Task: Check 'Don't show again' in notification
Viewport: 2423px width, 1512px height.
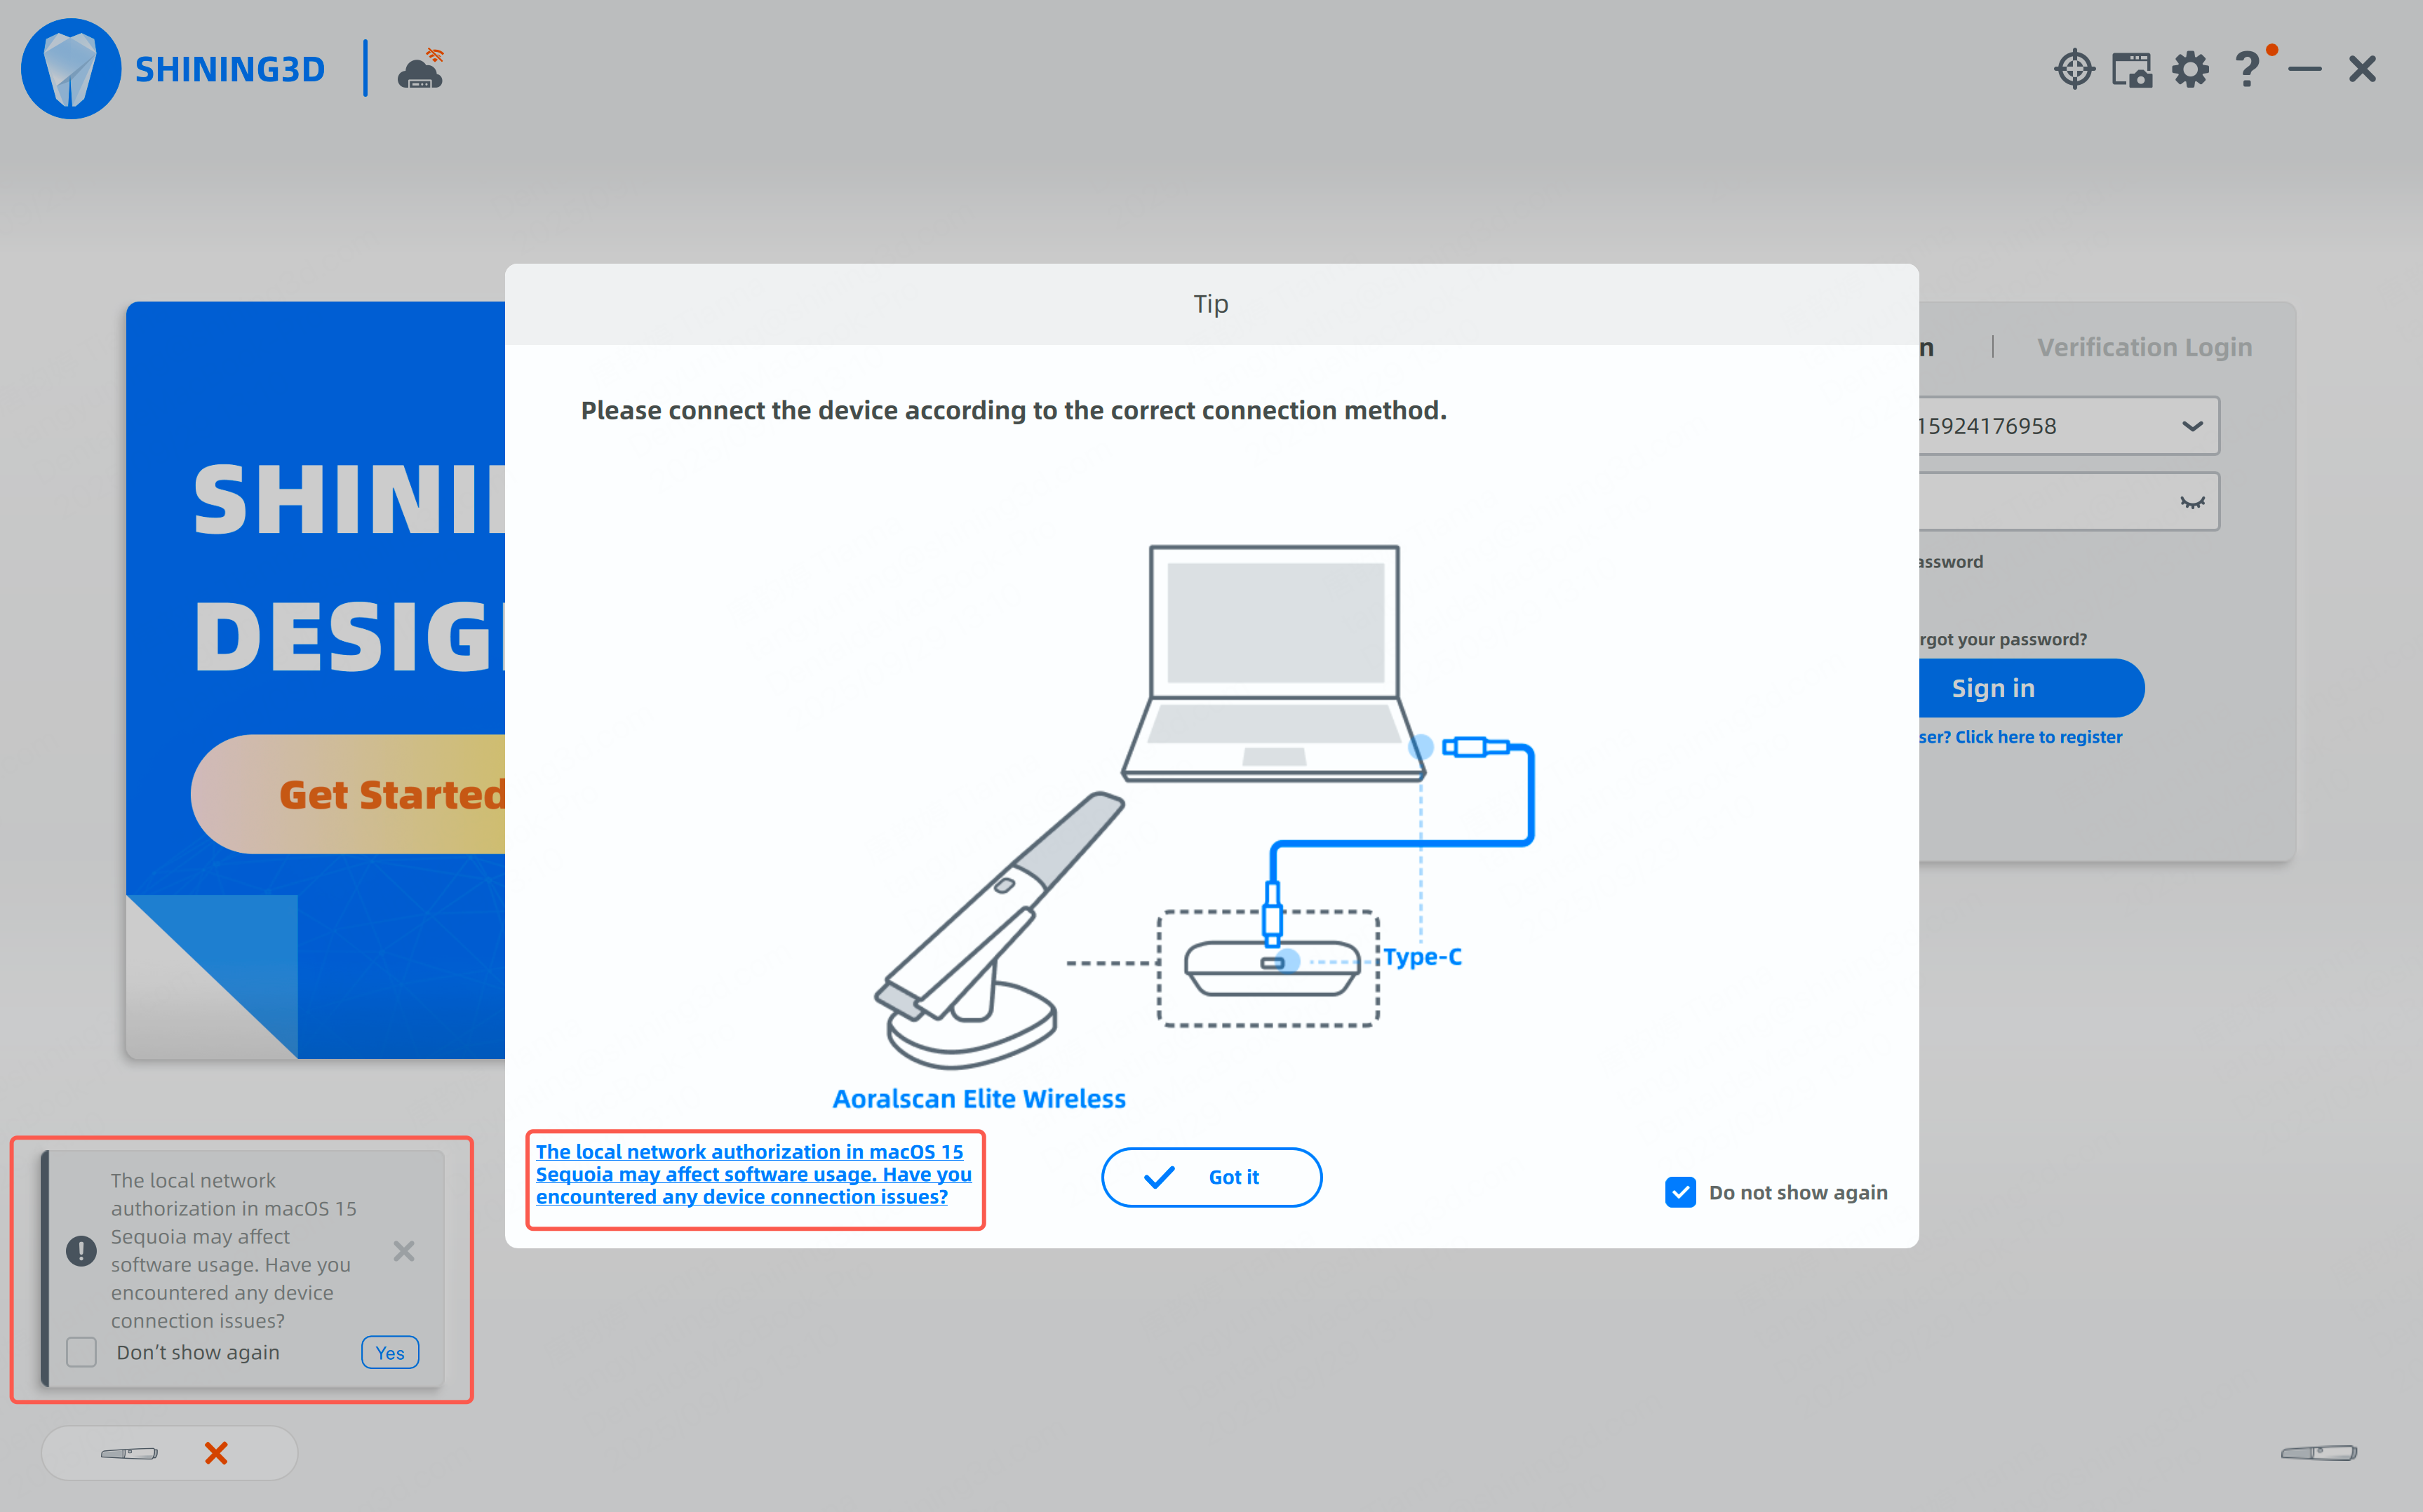Action: (x=82, y=1352)
